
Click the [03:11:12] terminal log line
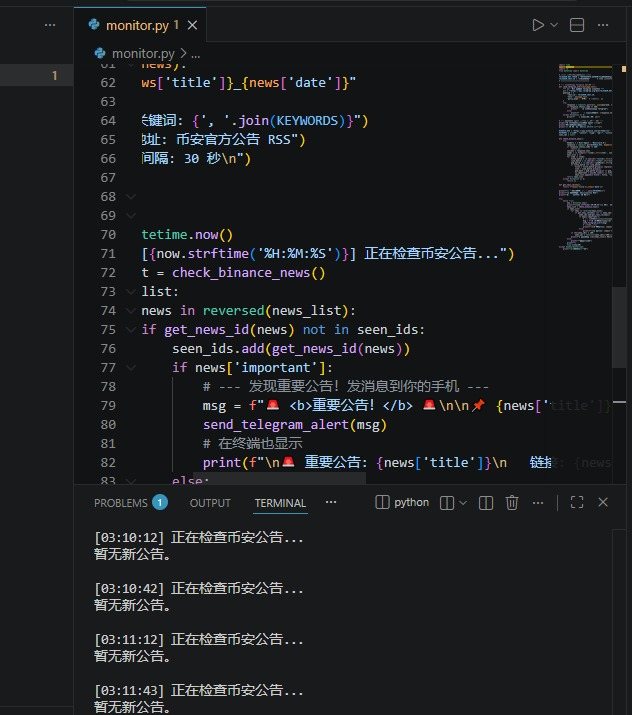tap(199, 640)
